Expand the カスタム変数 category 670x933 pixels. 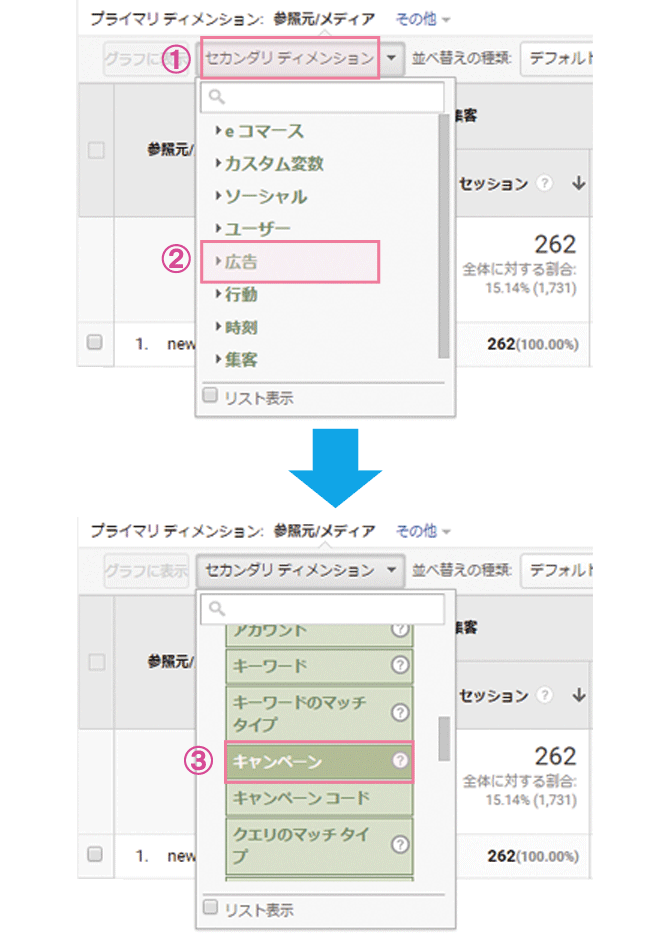(x=270, y=164)
